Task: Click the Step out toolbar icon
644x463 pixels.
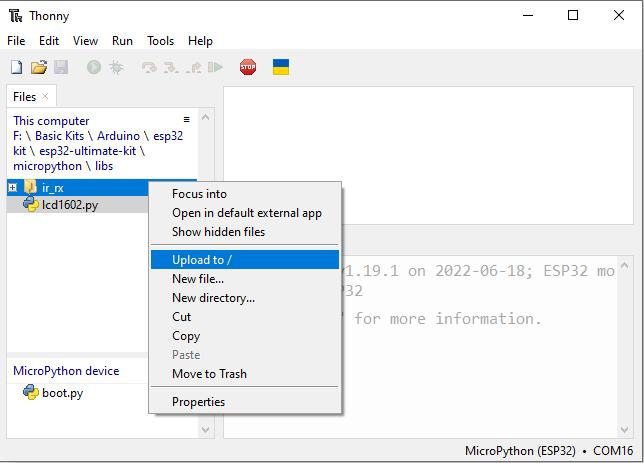Action: tap(193, 67)
